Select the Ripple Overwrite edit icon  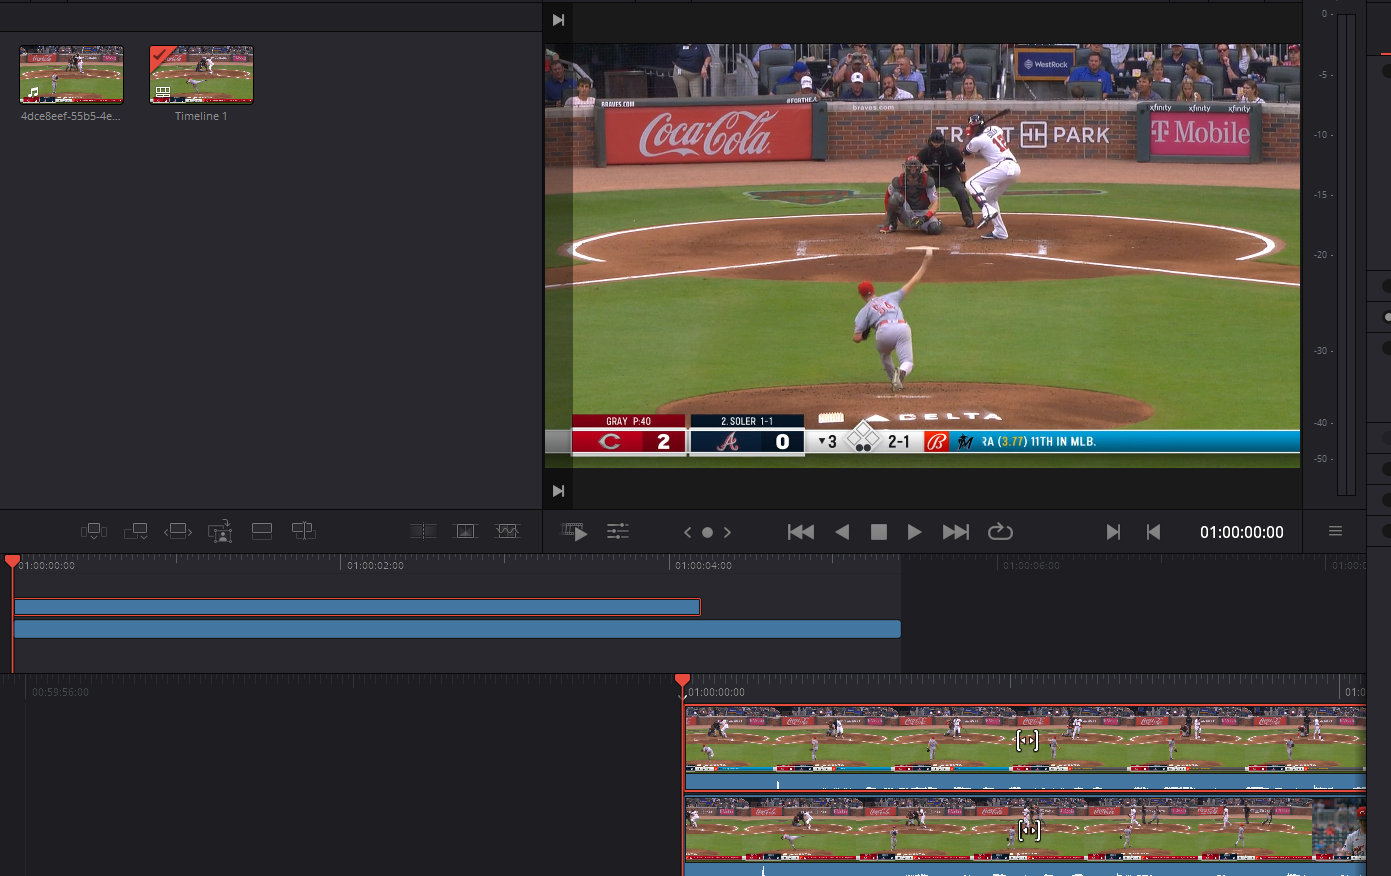[177, 531]
